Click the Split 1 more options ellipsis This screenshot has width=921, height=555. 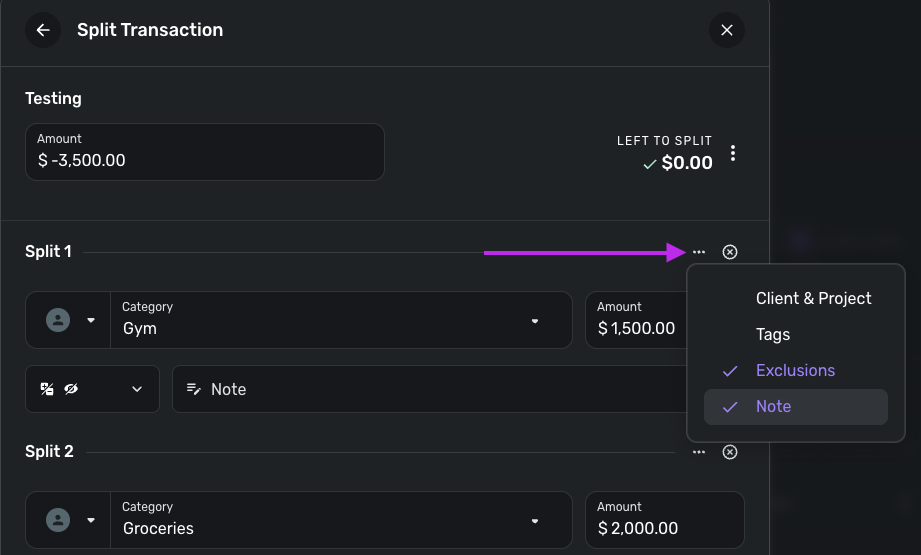coord(699,252)
